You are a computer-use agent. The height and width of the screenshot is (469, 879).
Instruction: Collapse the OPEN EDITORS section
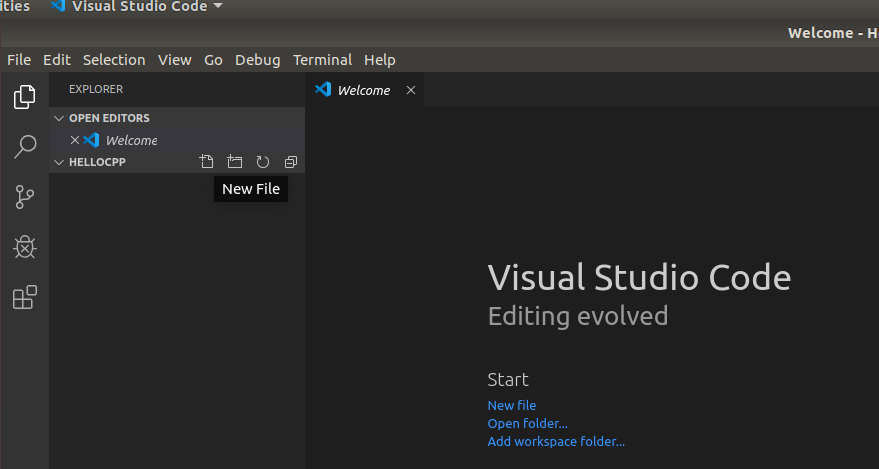point(59,118)
